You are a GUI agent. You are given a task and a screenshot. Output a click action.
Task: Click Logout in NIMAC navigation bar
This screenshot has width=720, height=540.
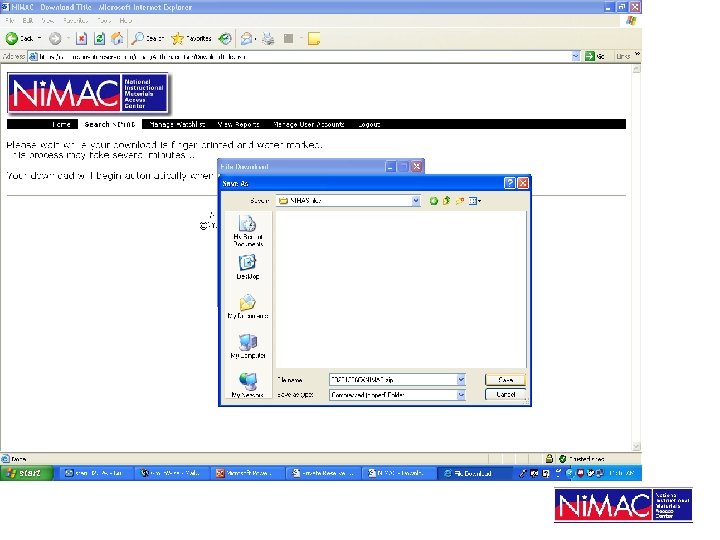(369, 124)
